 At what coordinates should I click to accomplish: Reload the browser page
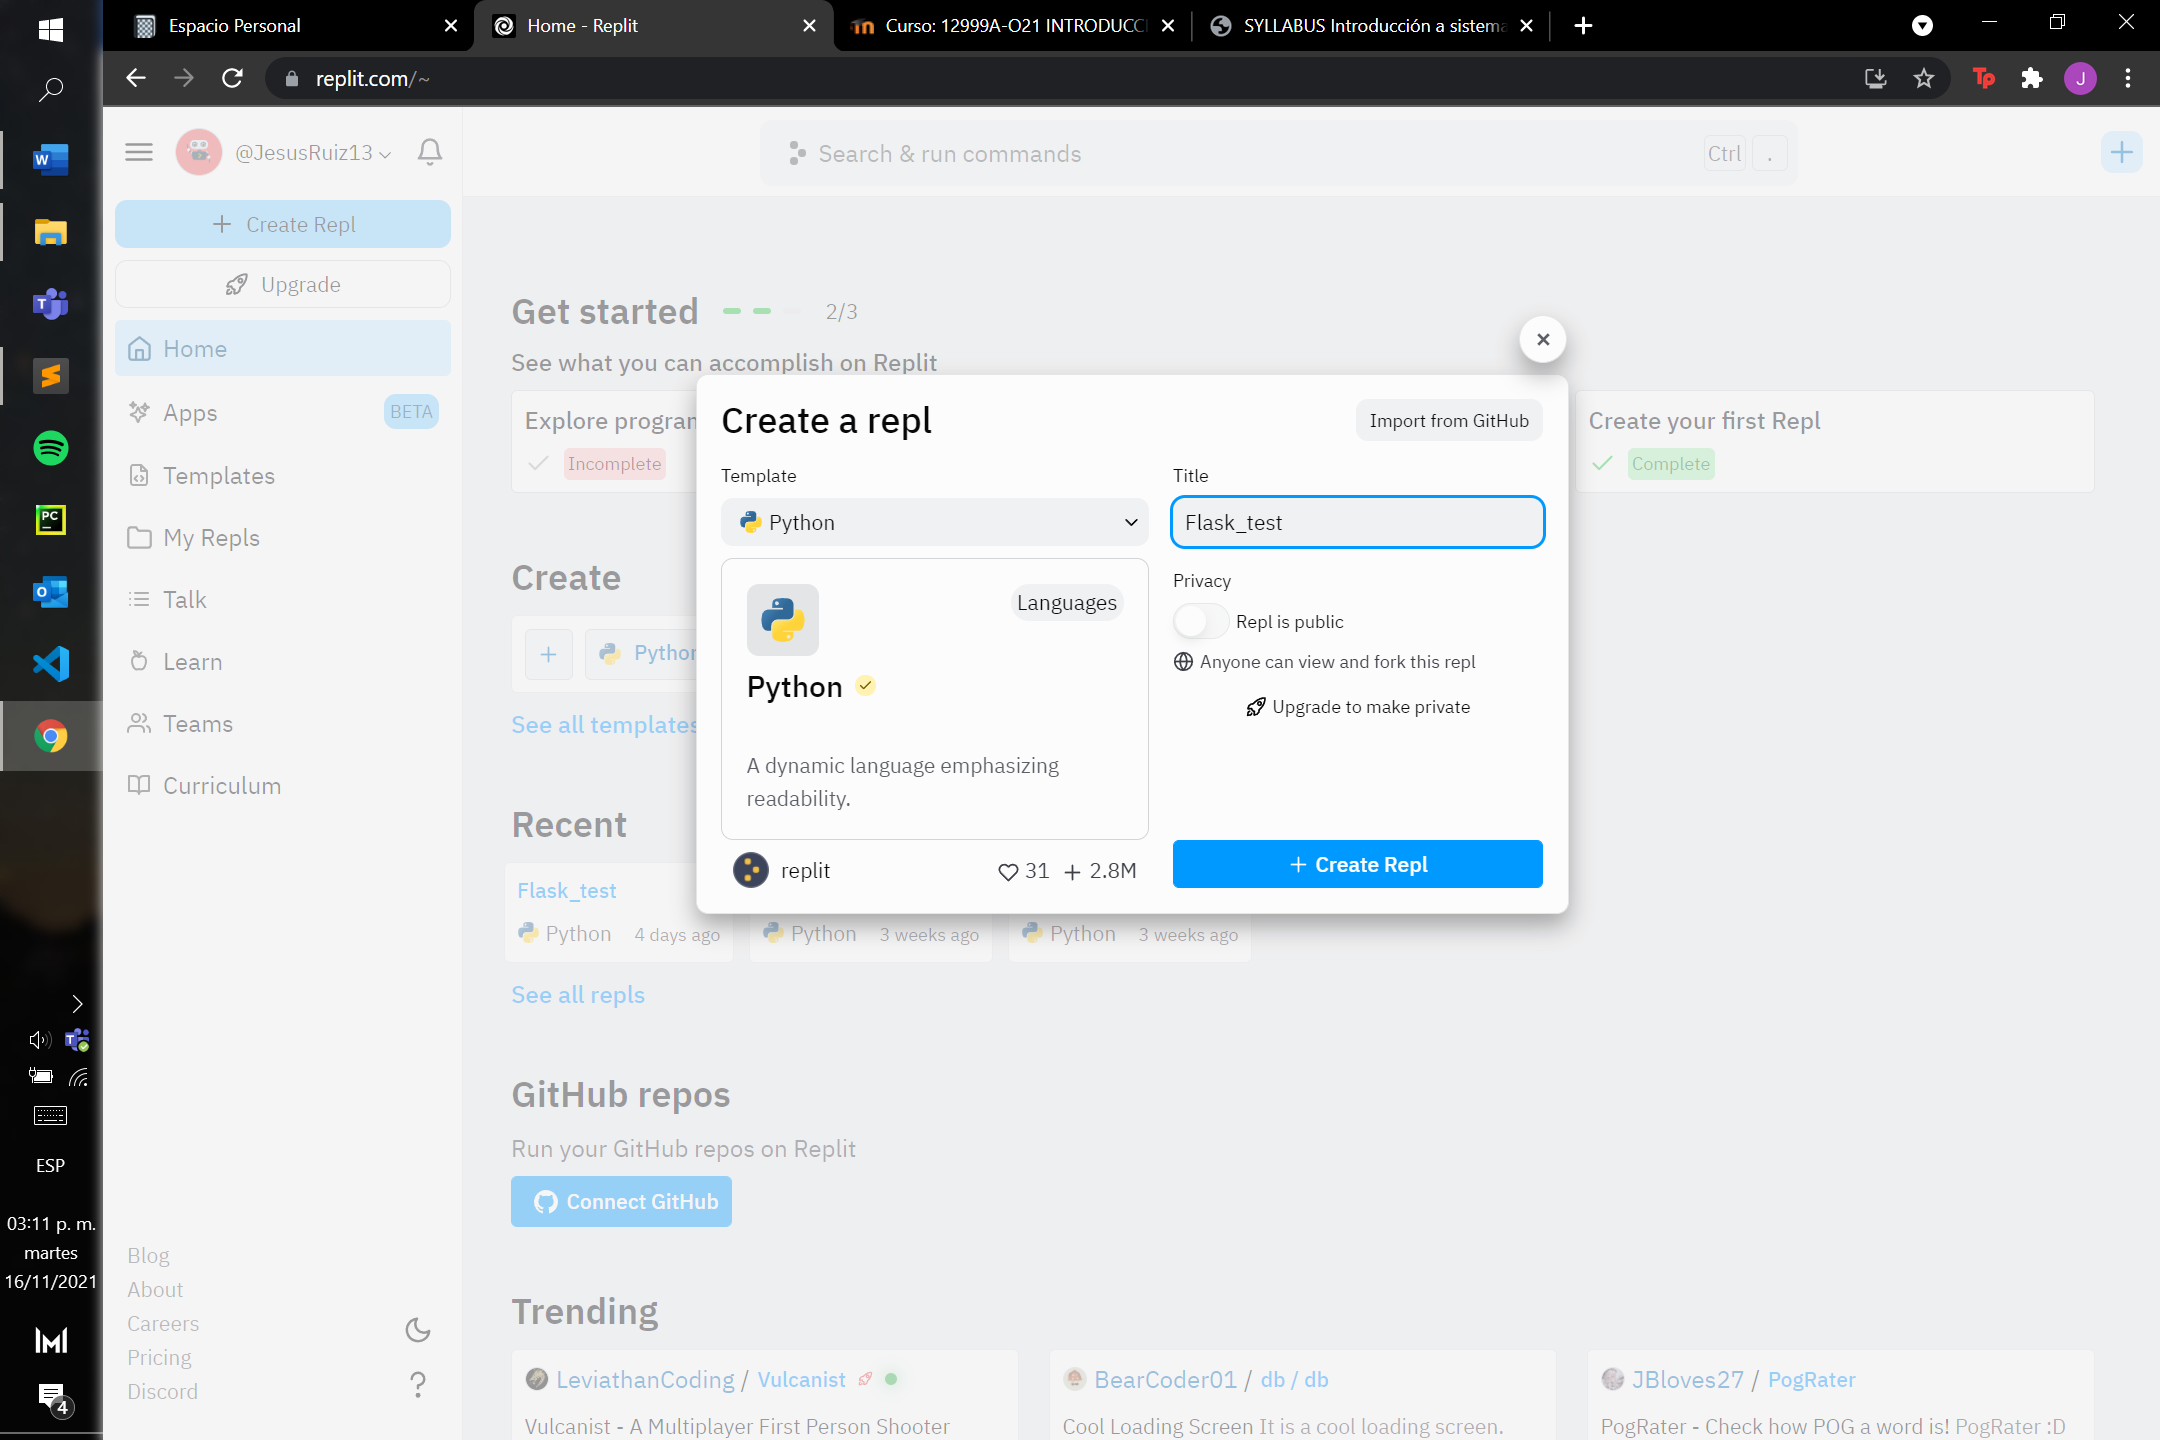point(232,78)
